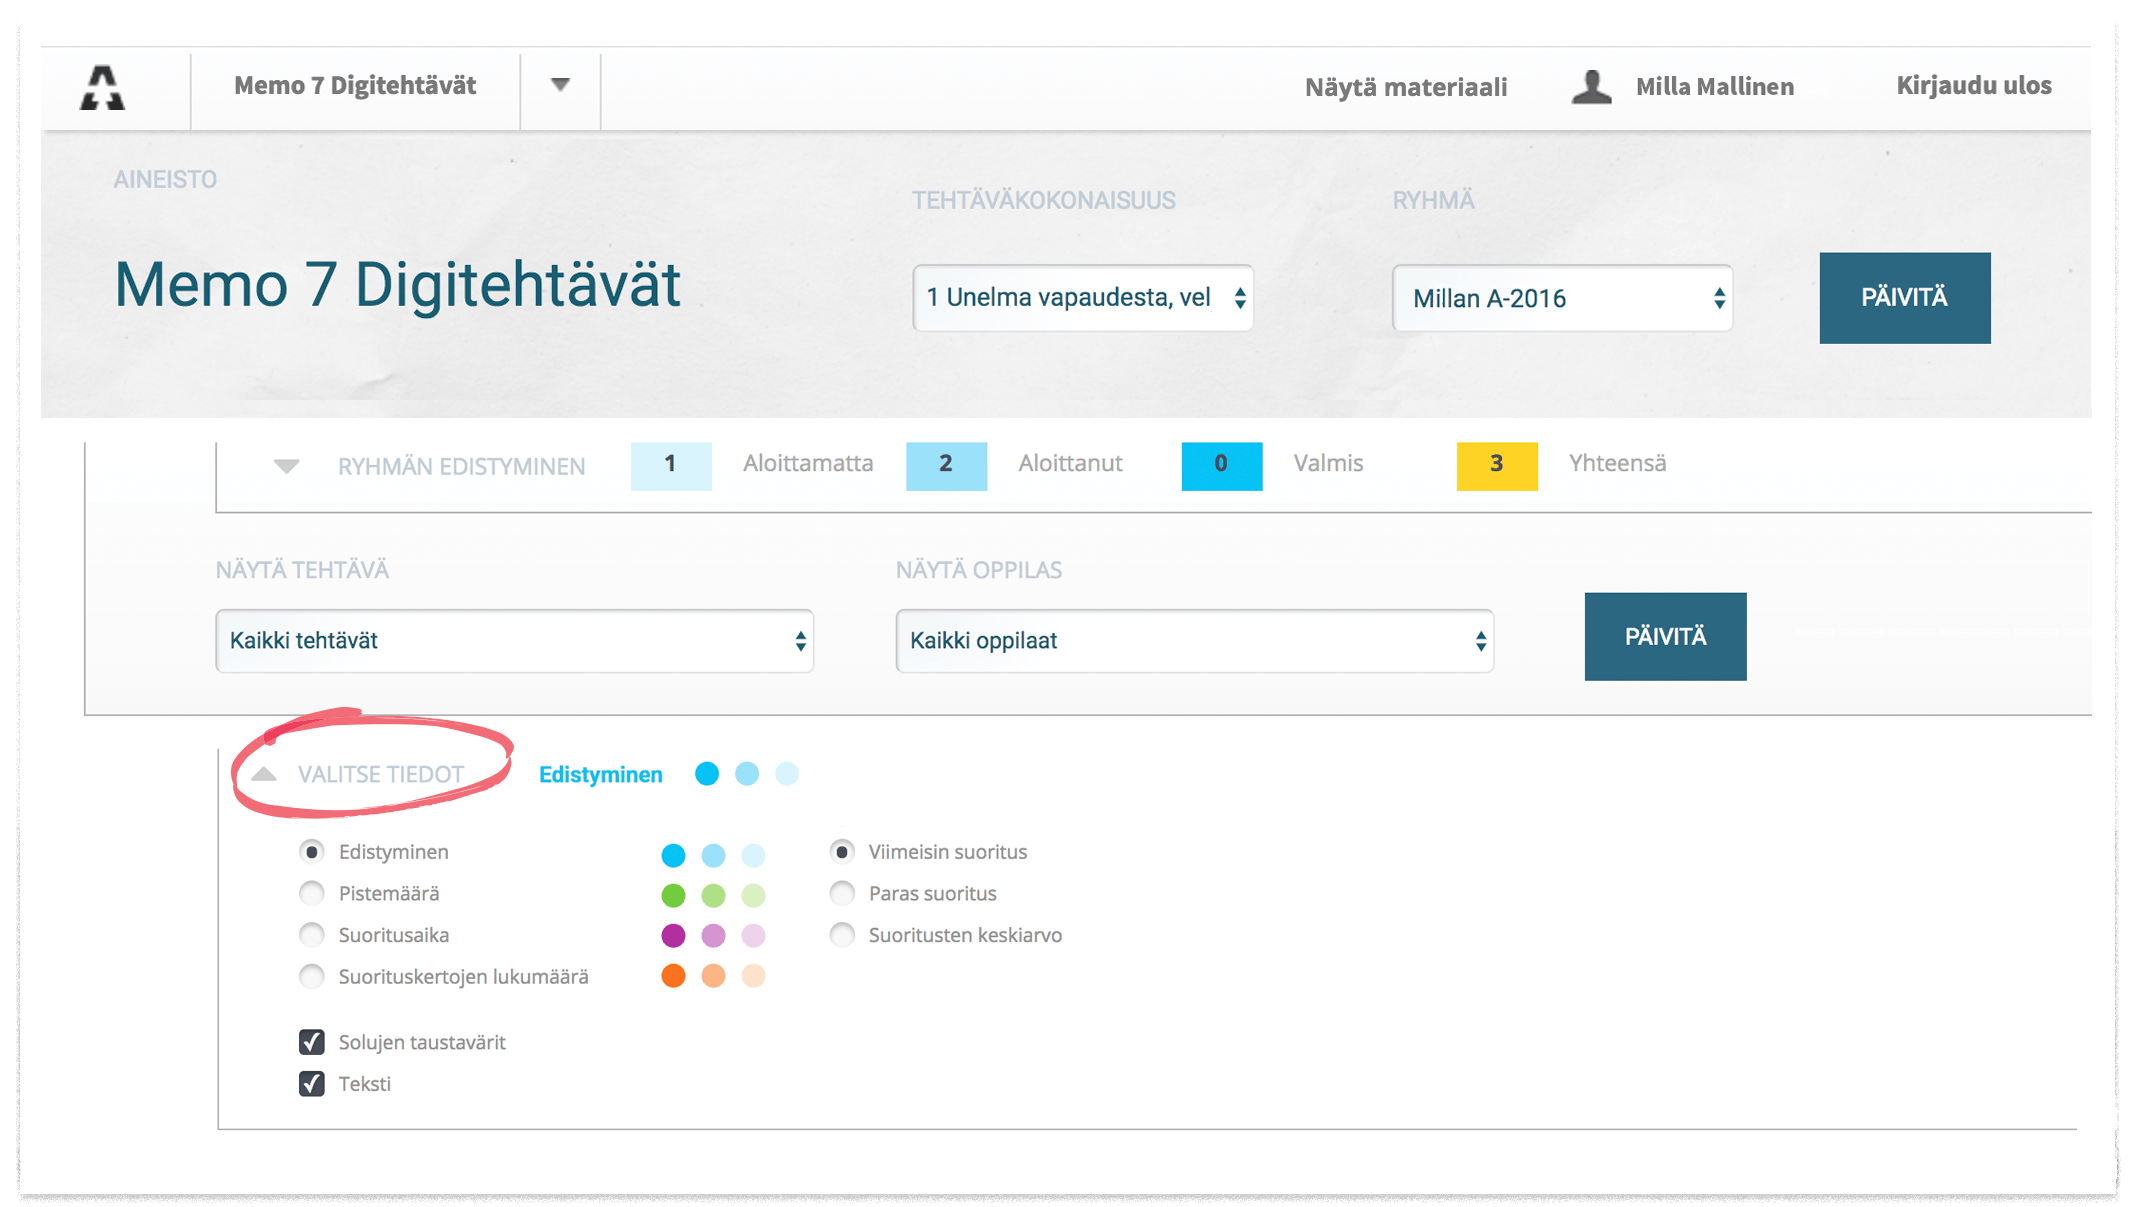
Task: Click medium blue dot in Edistyminen row
Action: tap(713, 856)
